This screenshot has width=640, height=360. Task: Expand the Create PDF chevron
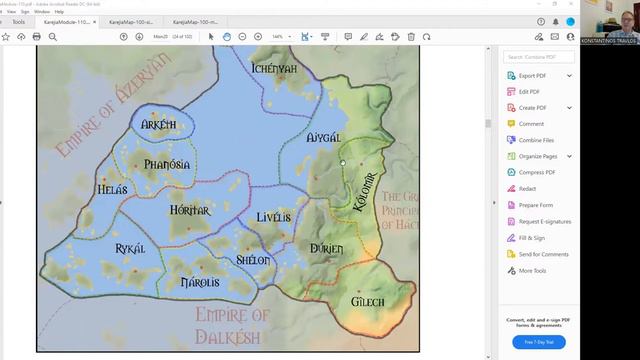coord(569,108)
